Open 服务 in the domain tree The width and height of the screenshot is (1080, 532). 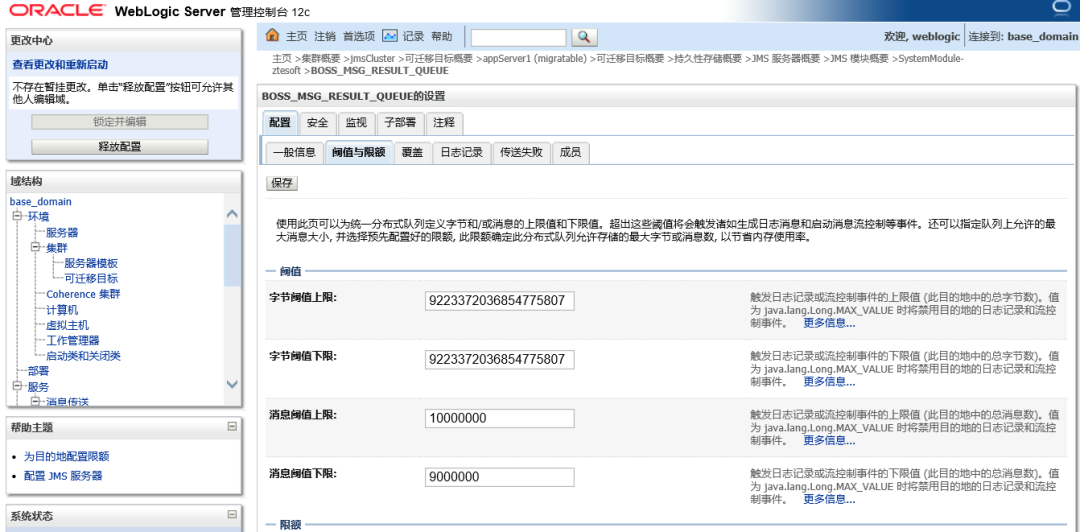(39, 386)
